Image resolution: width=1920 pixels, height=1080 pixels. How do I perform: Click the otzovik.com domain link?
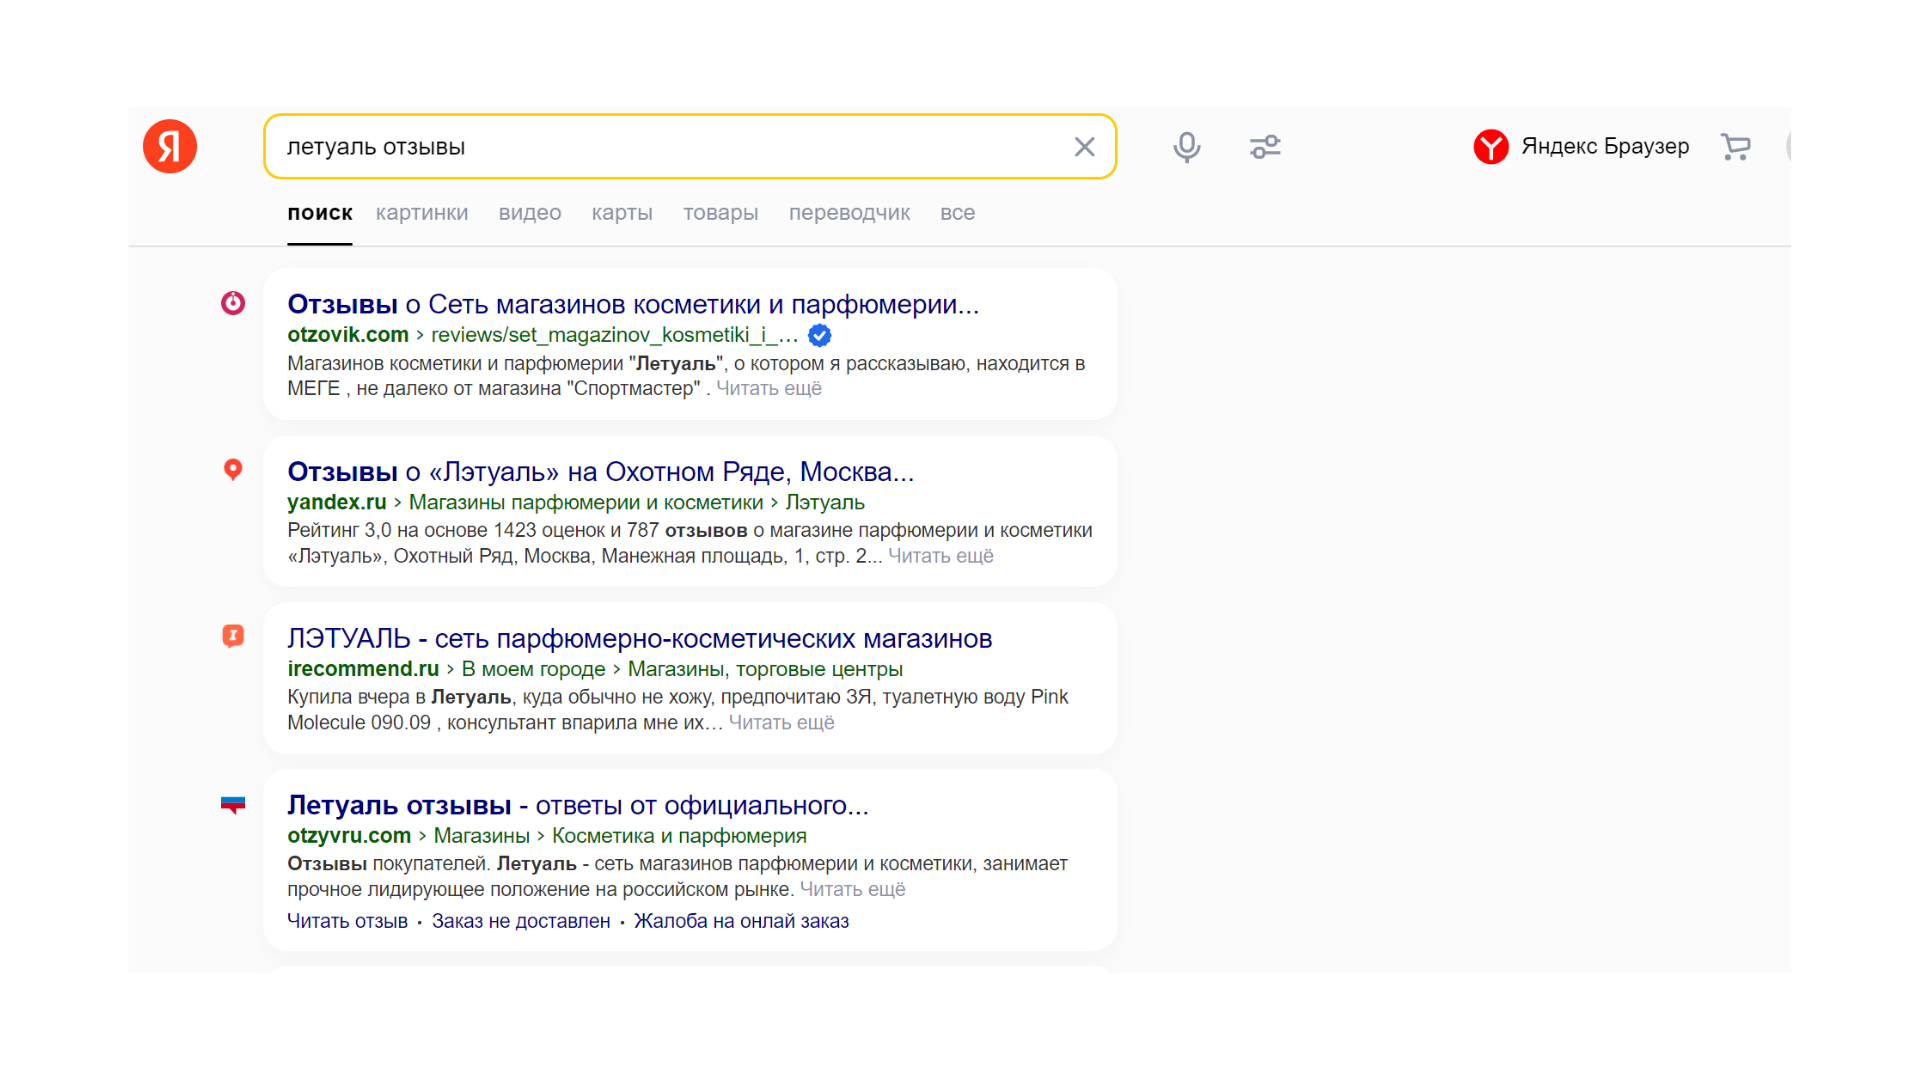click(x=348, y=335)
